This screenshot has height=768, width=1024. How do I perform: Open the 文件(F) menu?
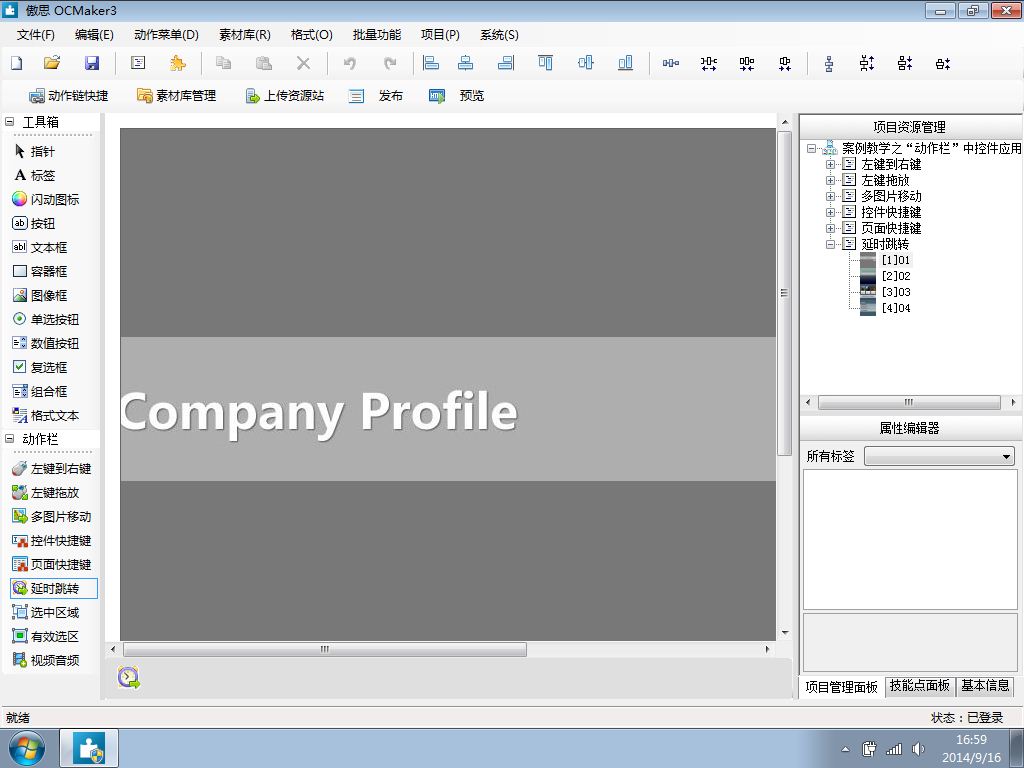click(35, 35)
